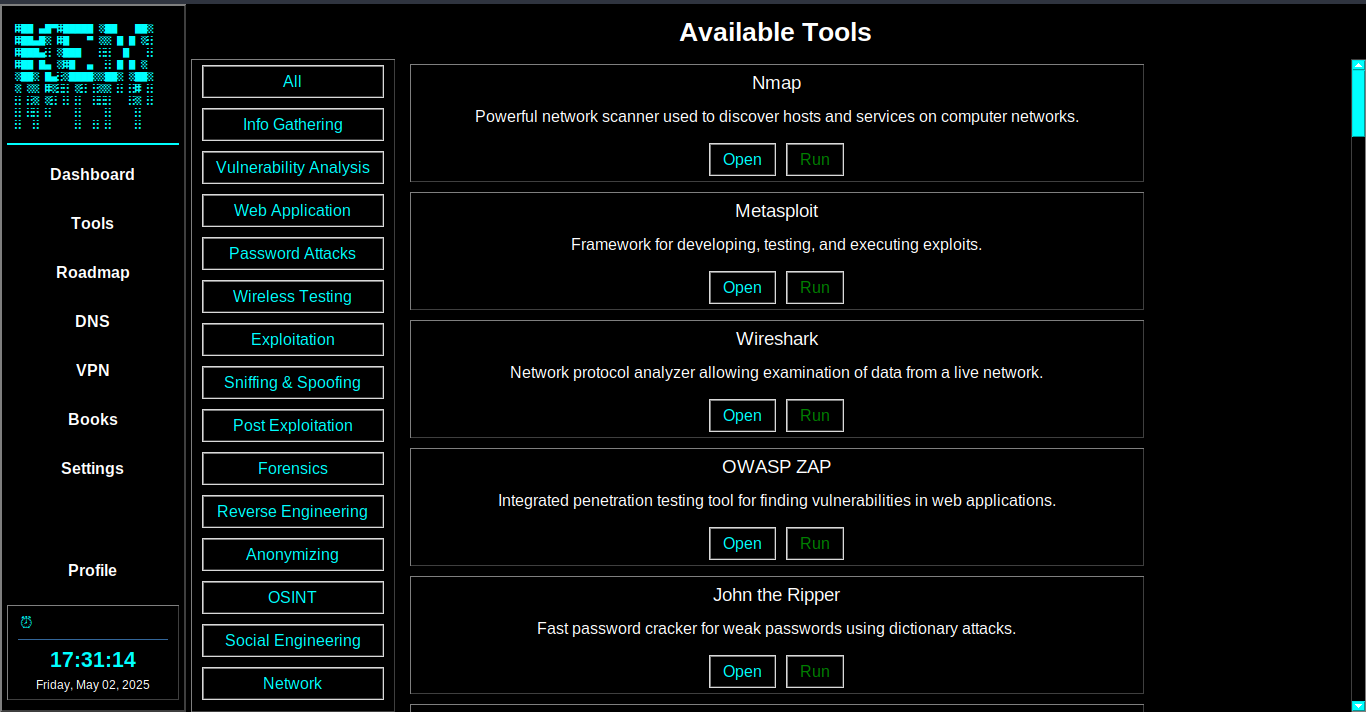
Task: Run the Wireshark tool
Action: point(815,416)
